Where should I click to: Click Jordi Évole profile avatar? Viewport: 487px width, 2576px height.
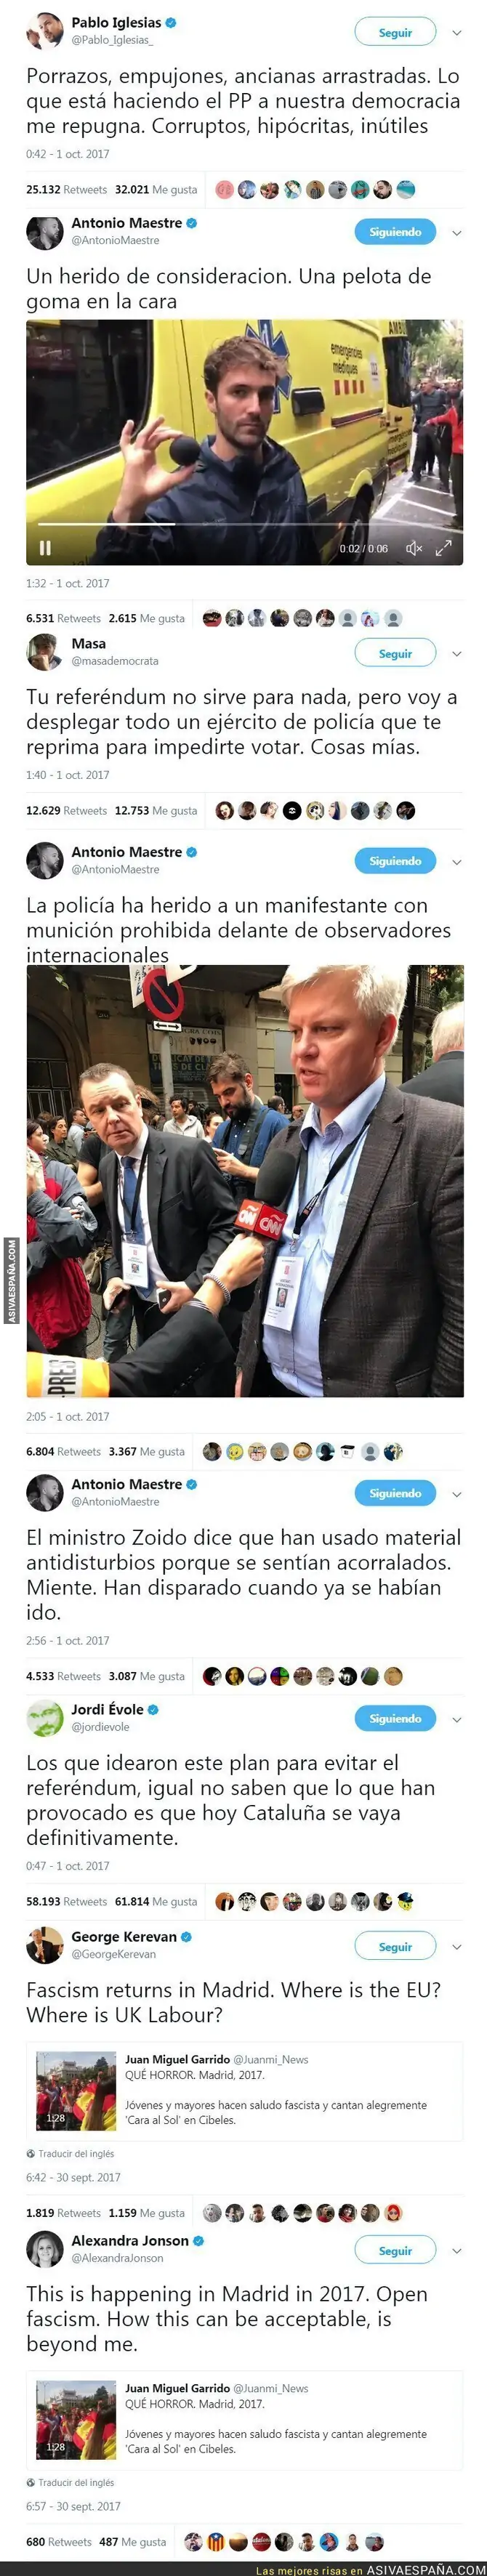click(x=45, y=1718)
